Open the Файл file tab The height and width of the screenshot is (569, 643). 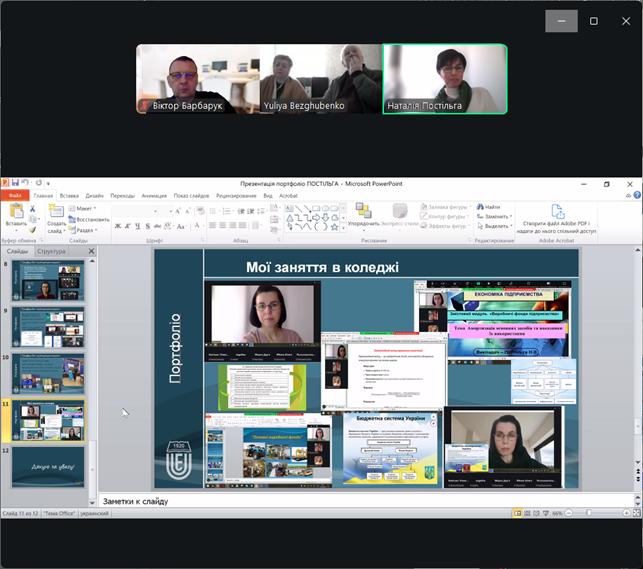click(x=15, y=196)
